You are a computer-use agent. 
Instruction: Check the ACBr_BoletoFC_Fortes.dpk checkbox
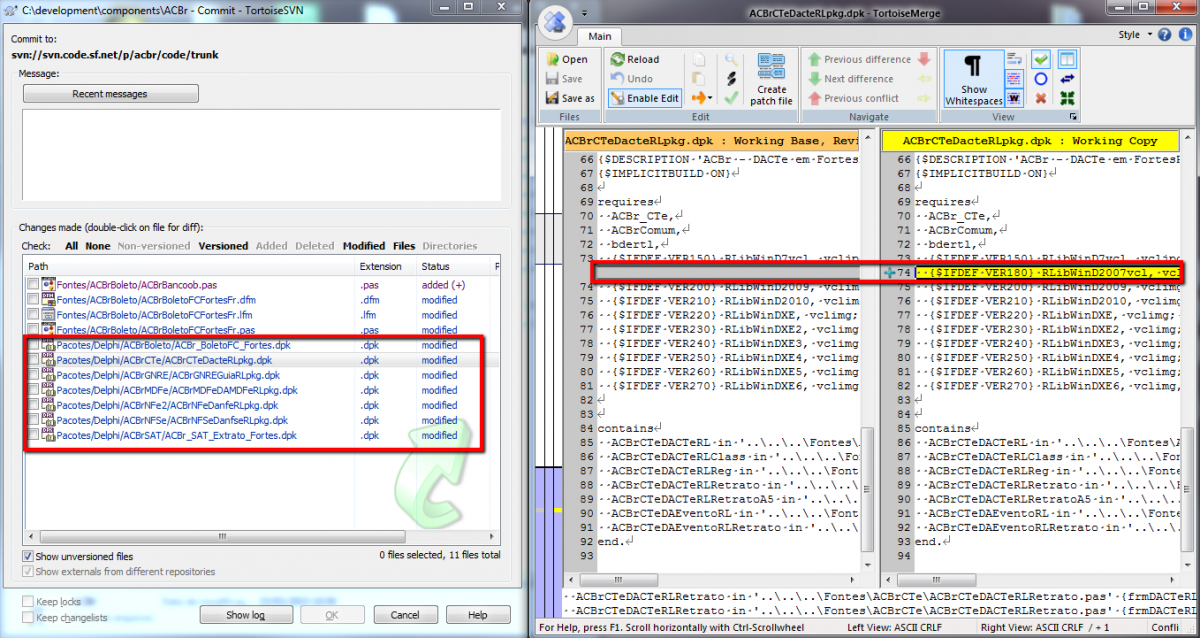tap(33, 345)
